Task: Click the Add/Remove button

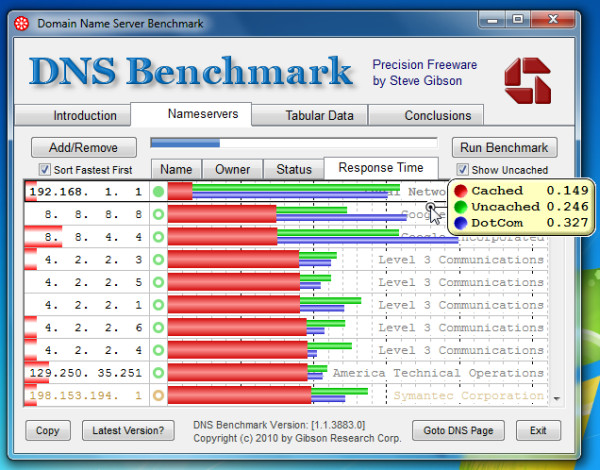Action: (83, 148)
